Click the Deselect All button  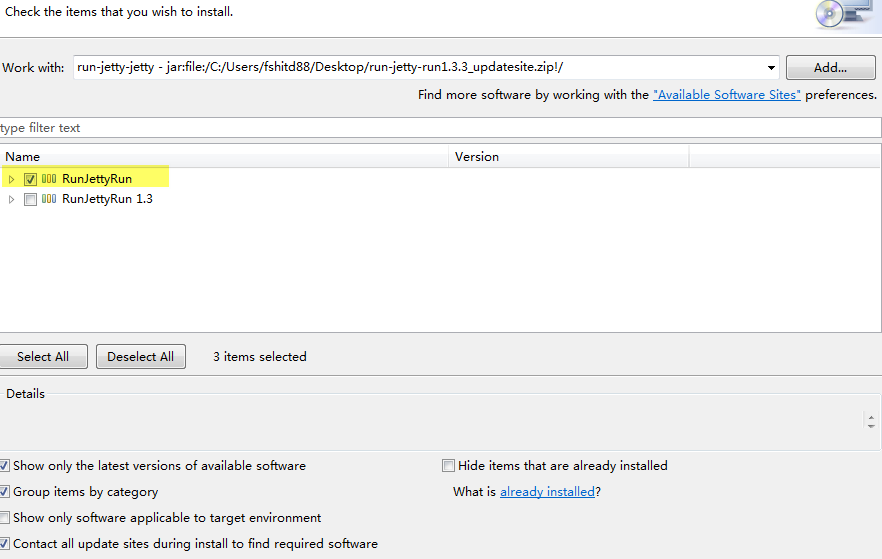(141, 357)
